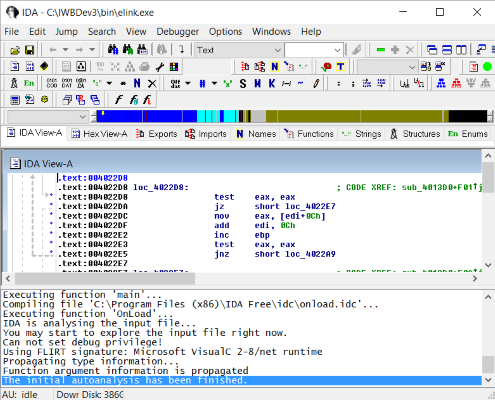Click the blue code region in navigation band

click(x=147, y=116)
